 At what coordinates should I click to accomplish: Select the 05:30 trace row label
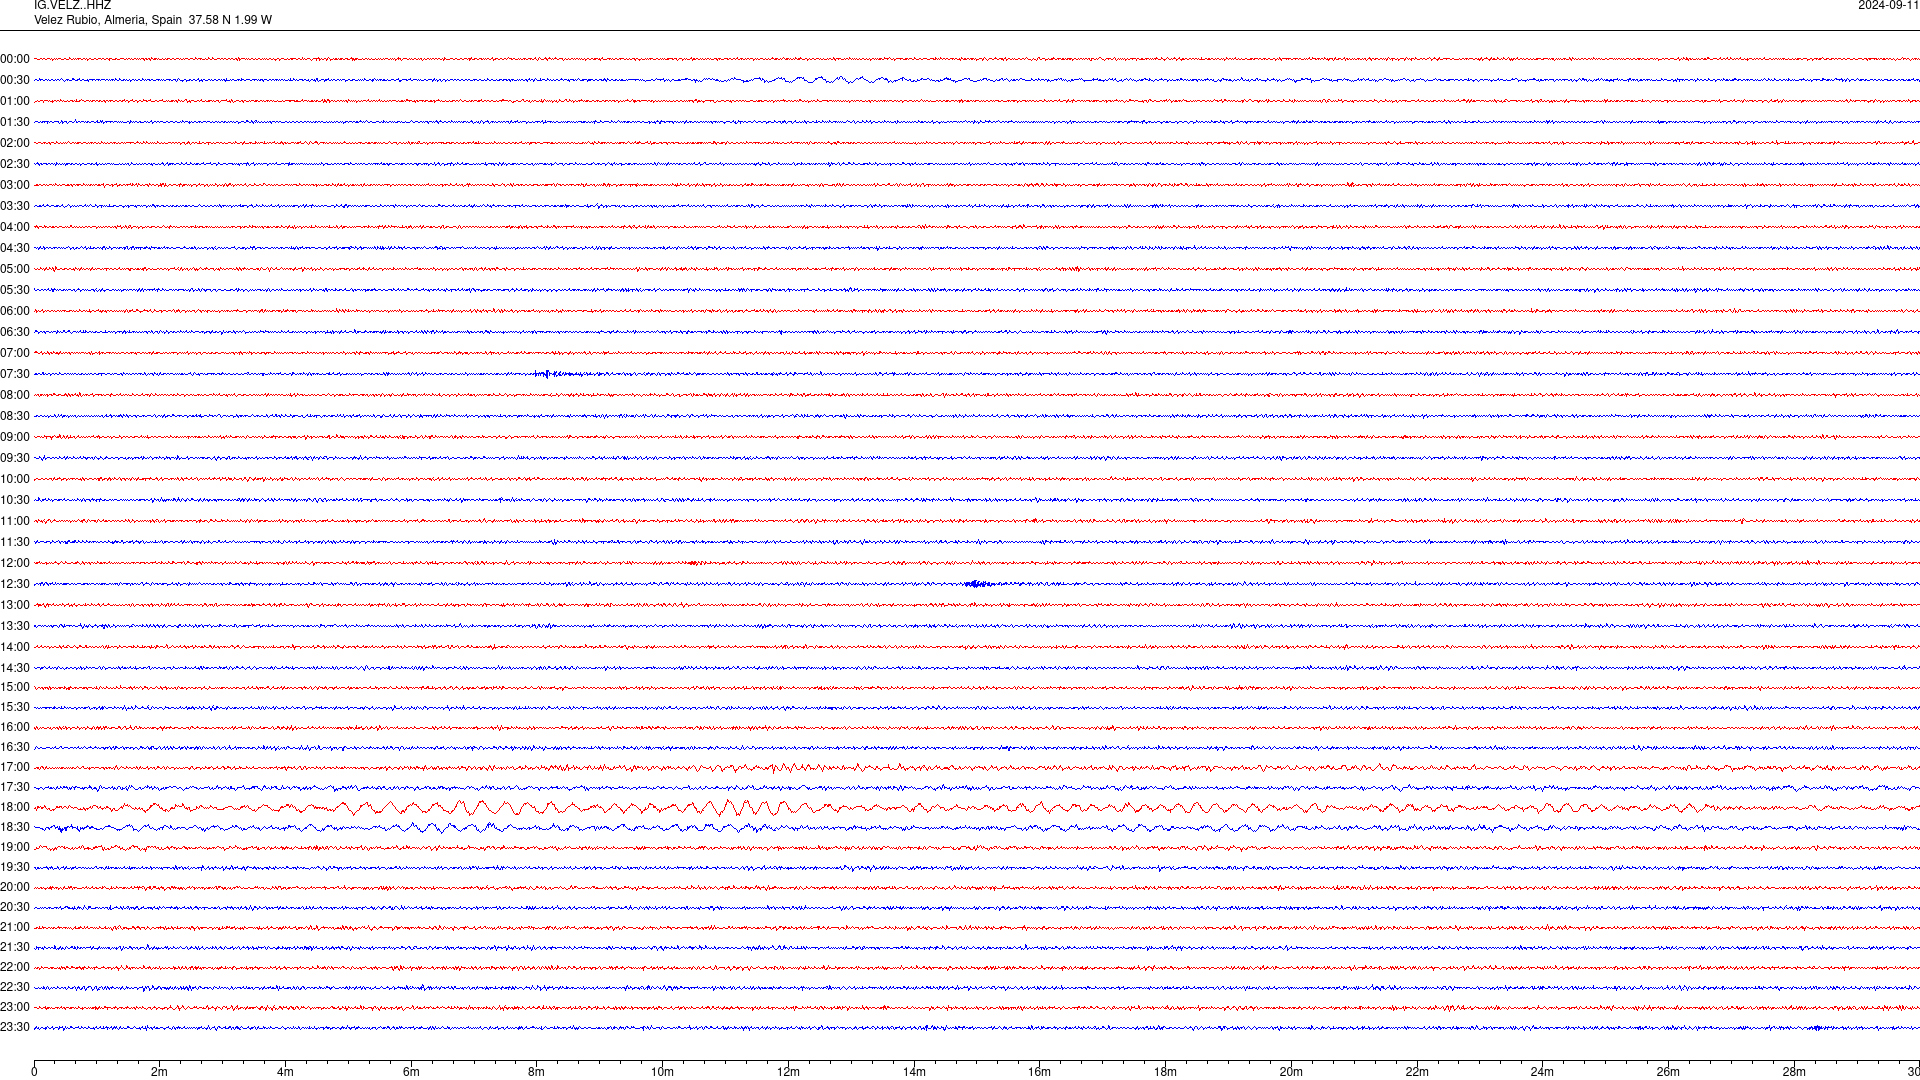15,290
